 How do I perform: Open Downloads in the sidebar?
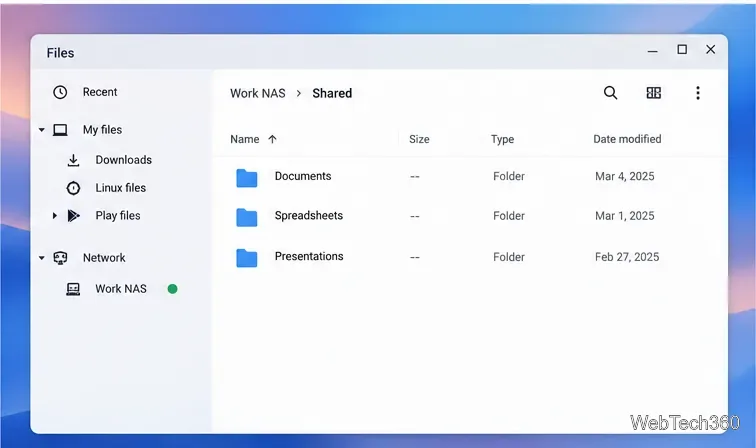tap(123, 160)
